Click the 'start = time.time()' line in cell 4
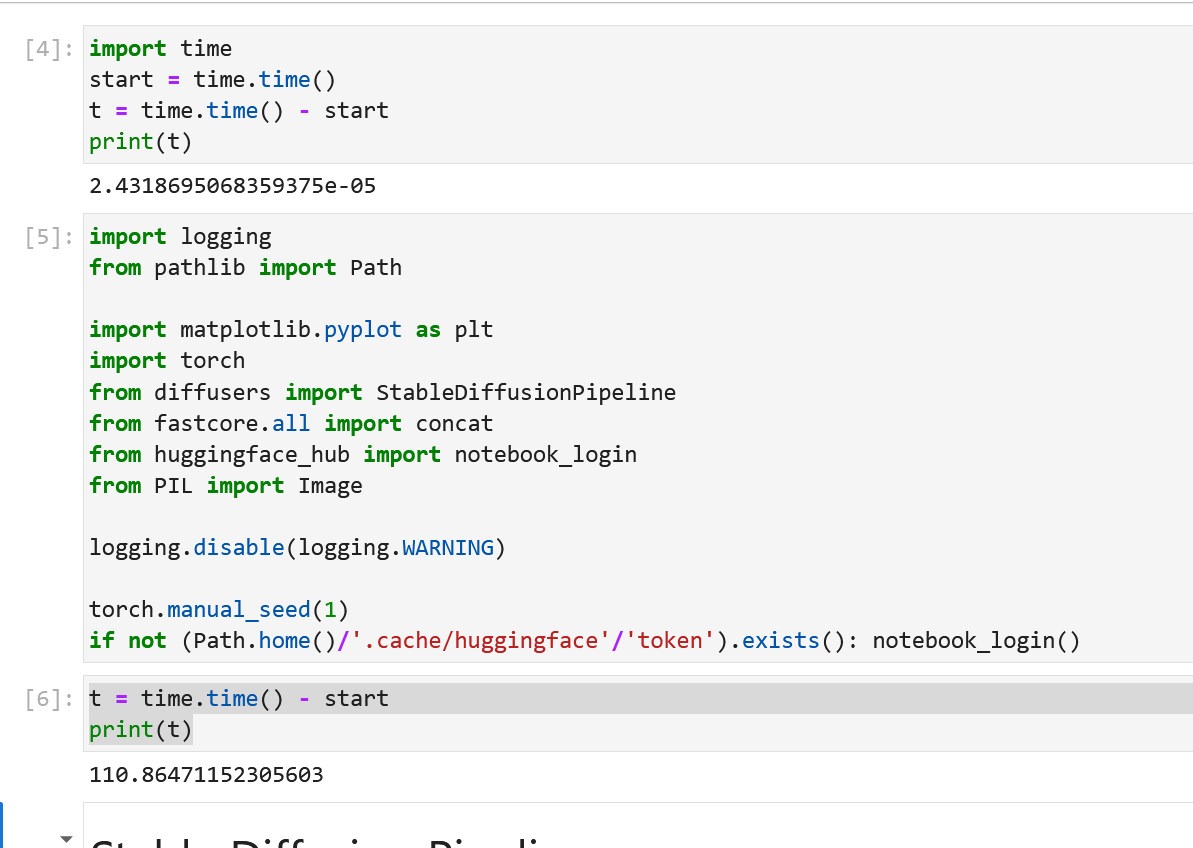Screen dimensions: 1193x848 (212, 80)
